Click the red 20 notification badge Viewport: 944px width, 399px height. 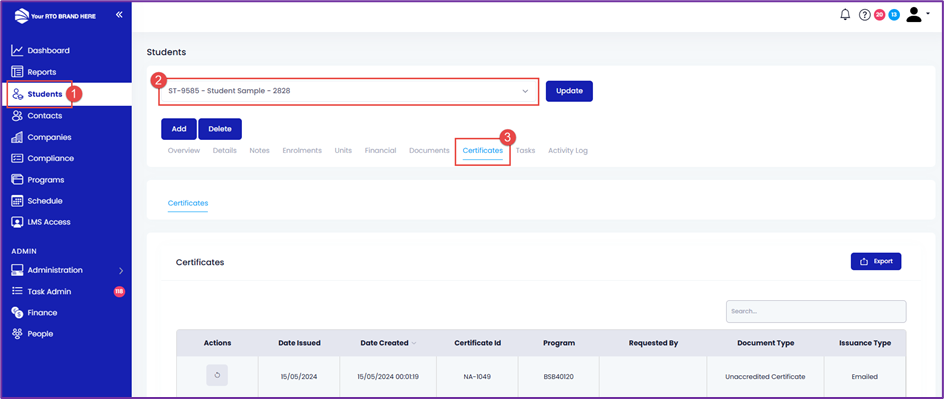tap(879, 15)
